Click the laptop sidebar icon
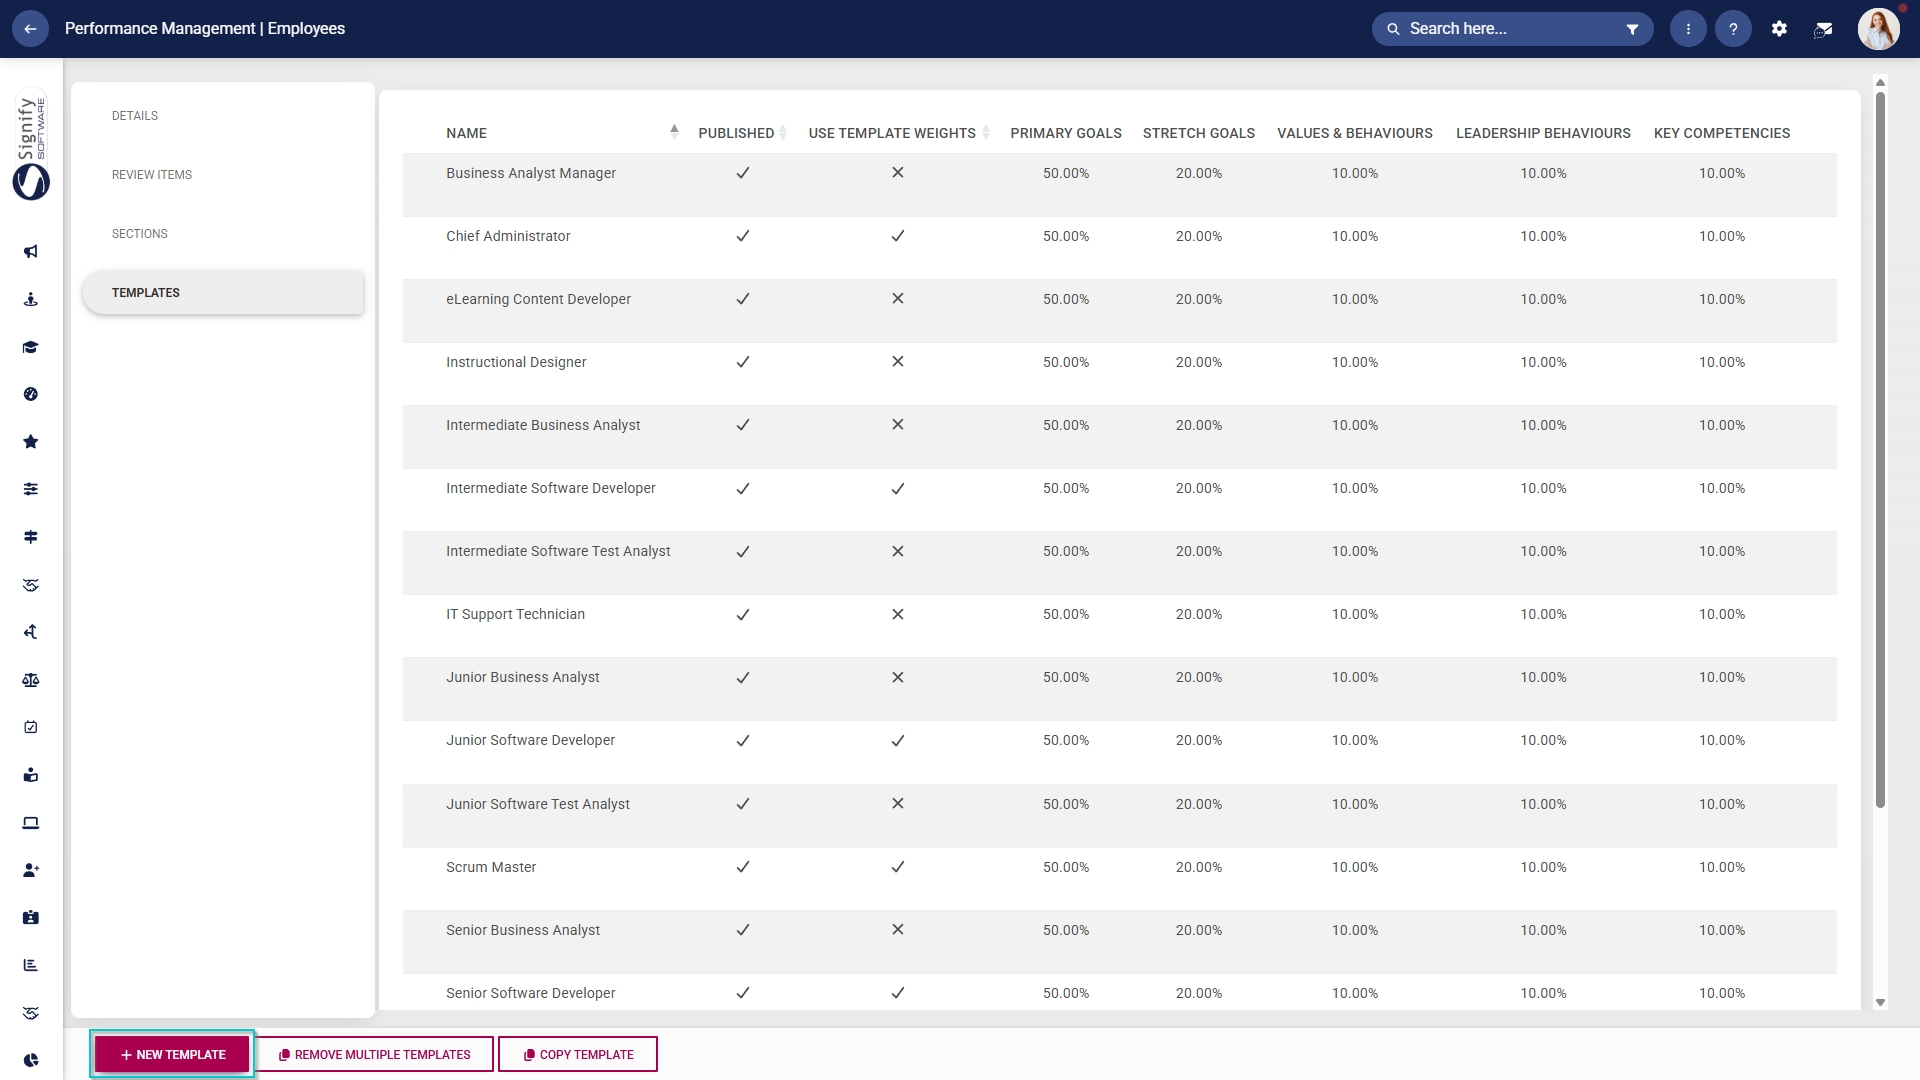This screenshot has height=1080, width=1920. click(31, 823)
